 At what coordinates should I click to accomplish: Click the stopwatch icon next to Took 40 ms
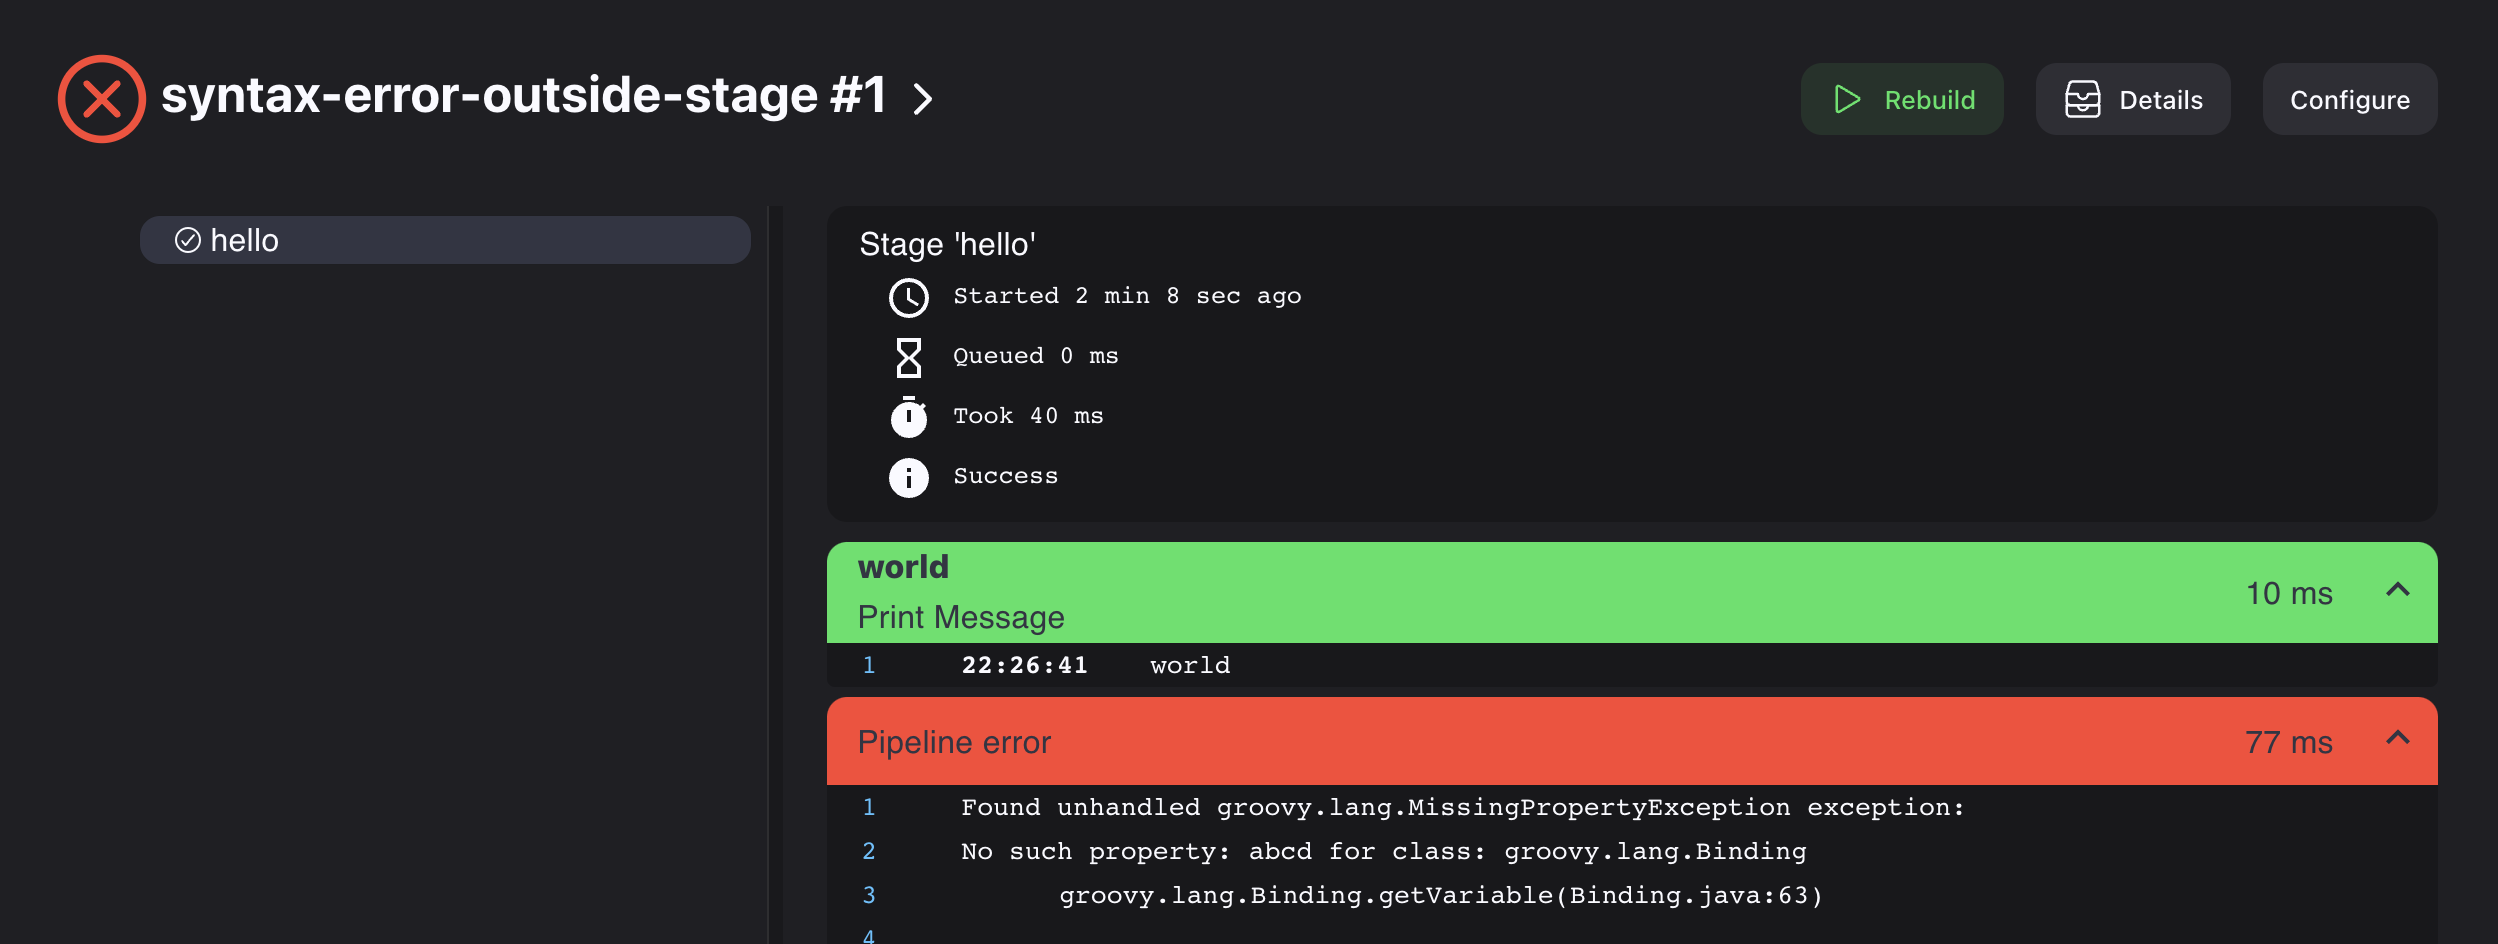908,417
